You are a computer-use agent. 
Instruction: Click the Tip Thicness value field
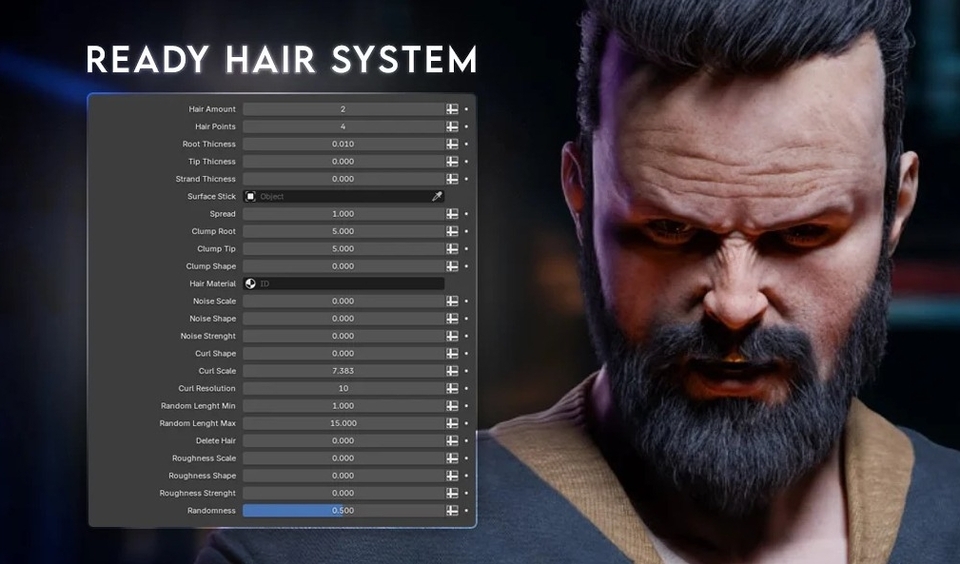pyautogui.click(x=343, y=162)
